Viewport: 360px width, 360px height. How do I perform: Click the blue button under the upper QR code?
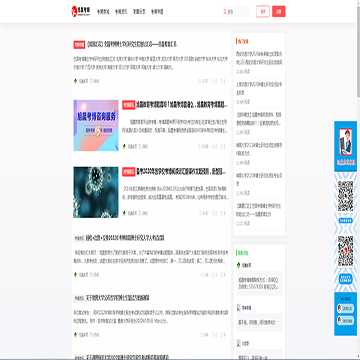[345, 220]
